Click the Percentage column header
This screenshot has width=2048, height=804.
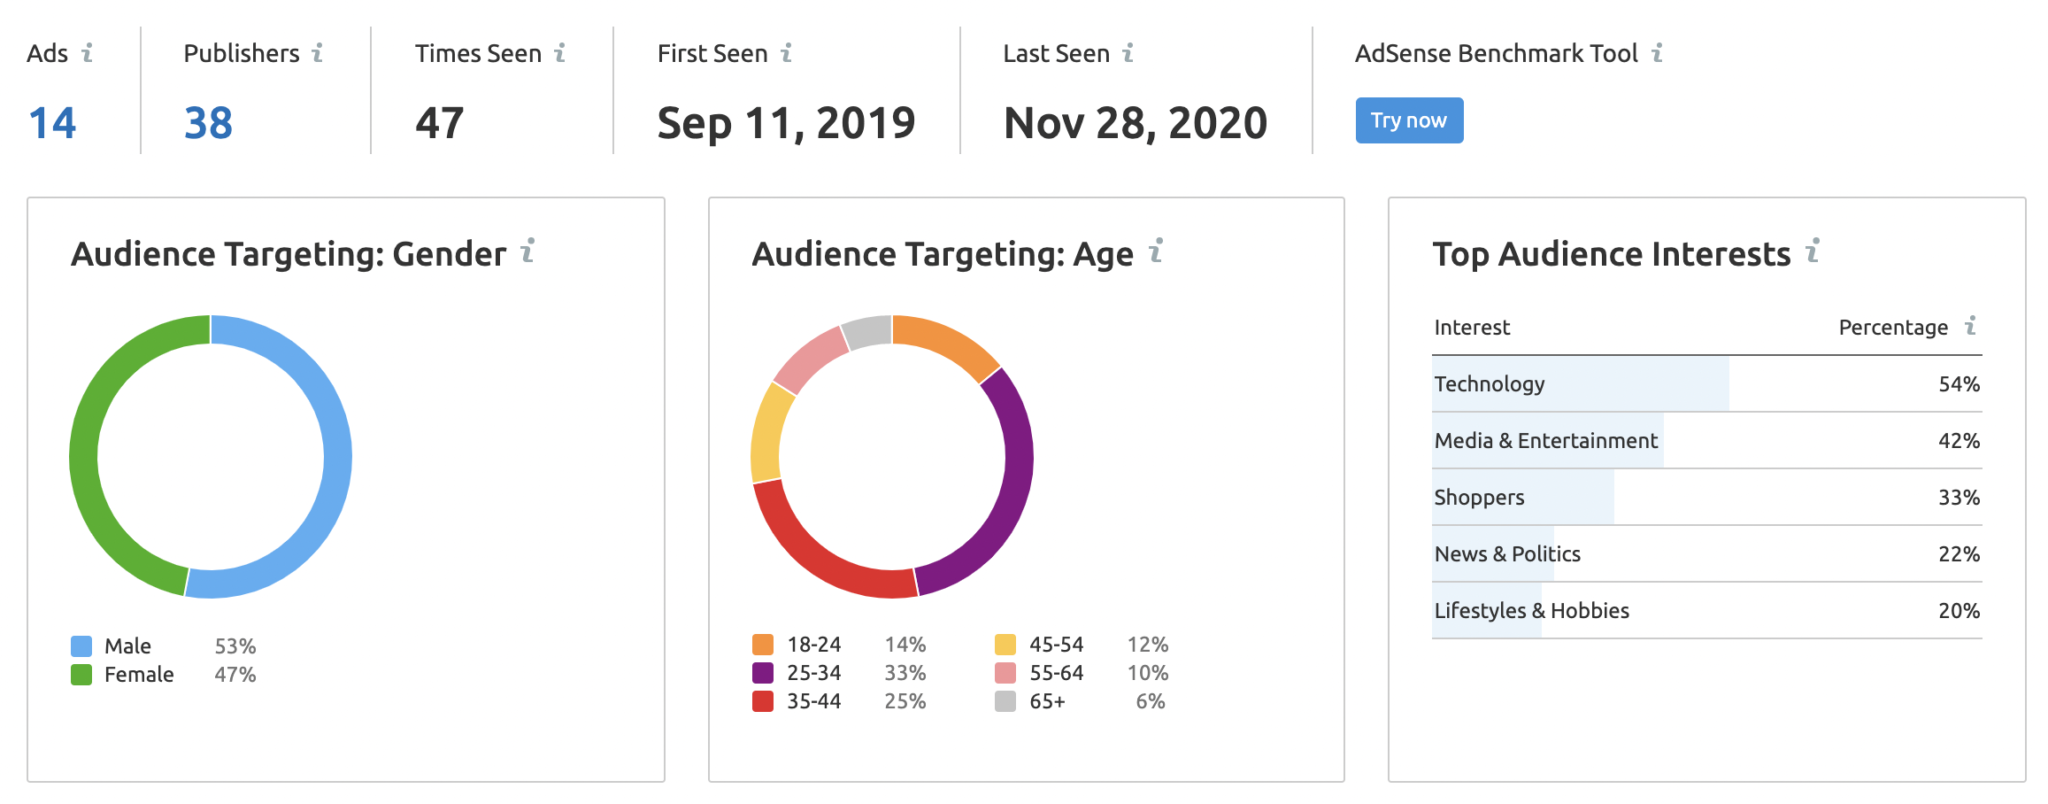tap(1893, 327)
